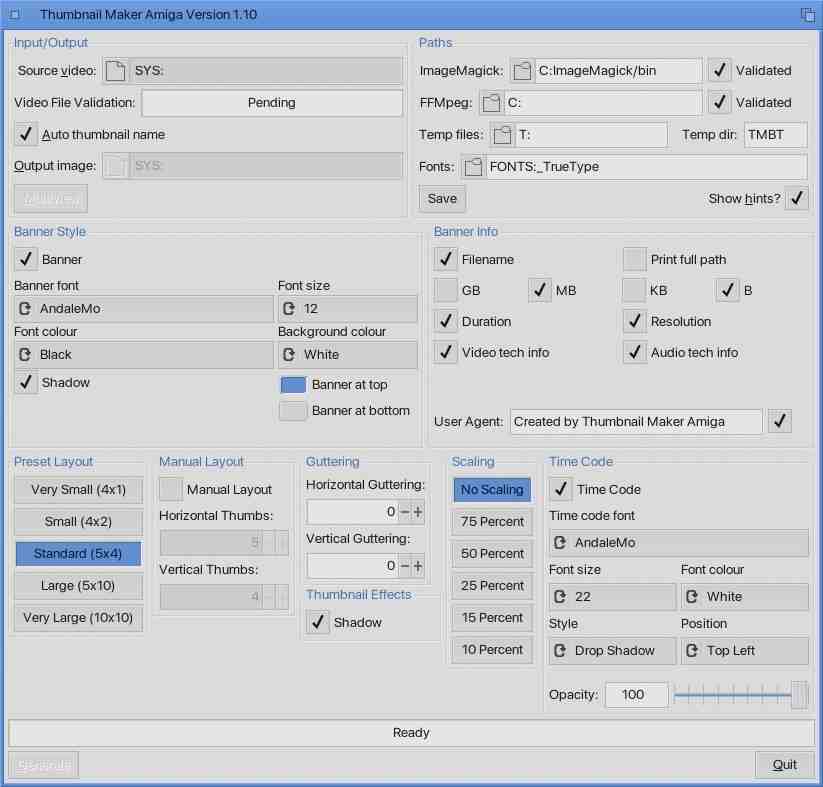Click the FFMpeg path folder browse icon

[491, 103]
